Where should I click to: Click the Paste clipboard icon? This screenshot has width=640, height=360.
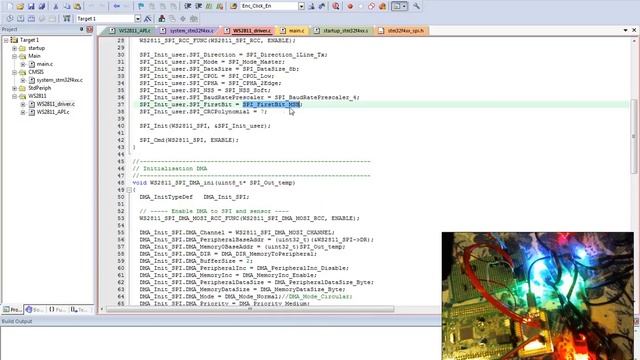pos(77,6)
